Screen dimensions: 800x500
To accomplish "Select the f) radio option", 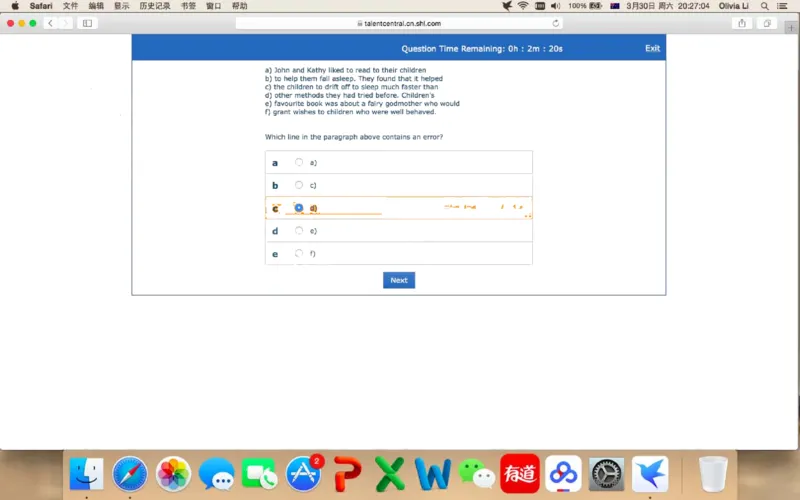I will (299, 254).
